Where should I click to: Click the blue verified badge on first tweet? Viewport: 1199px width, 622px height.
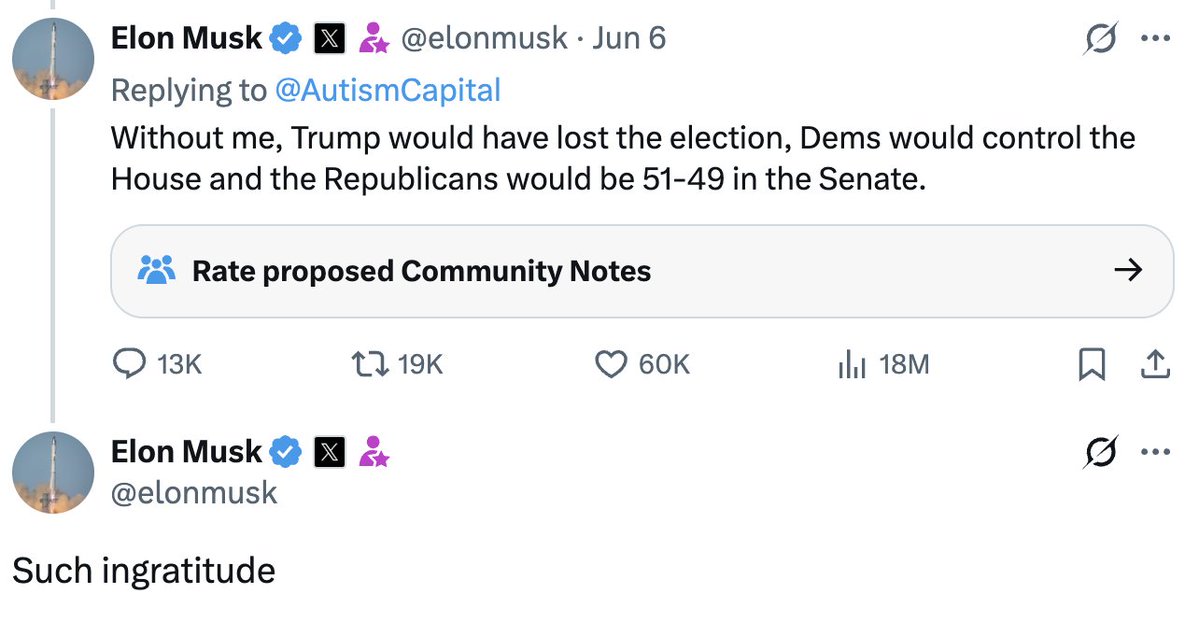coord(288,39)
